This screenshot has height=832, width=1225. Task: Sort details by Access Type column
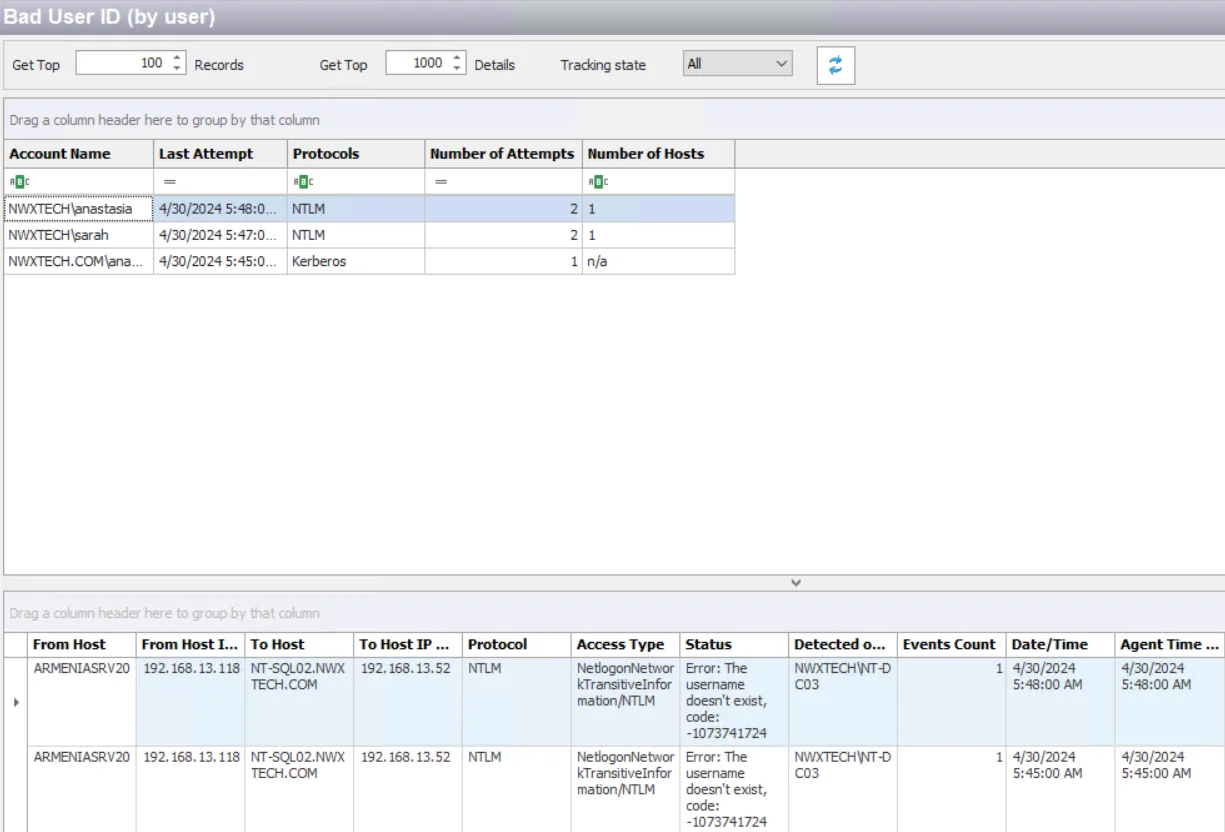click(625, 644)
